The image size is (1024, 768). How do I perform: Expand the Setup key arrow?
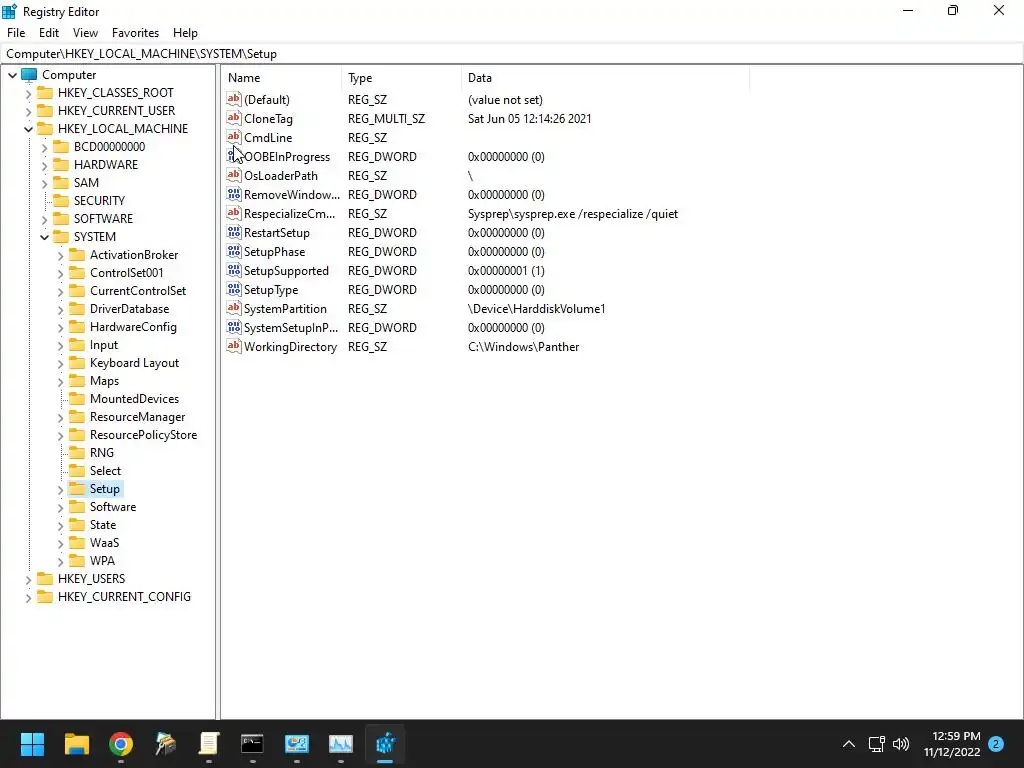coord(61,489)
